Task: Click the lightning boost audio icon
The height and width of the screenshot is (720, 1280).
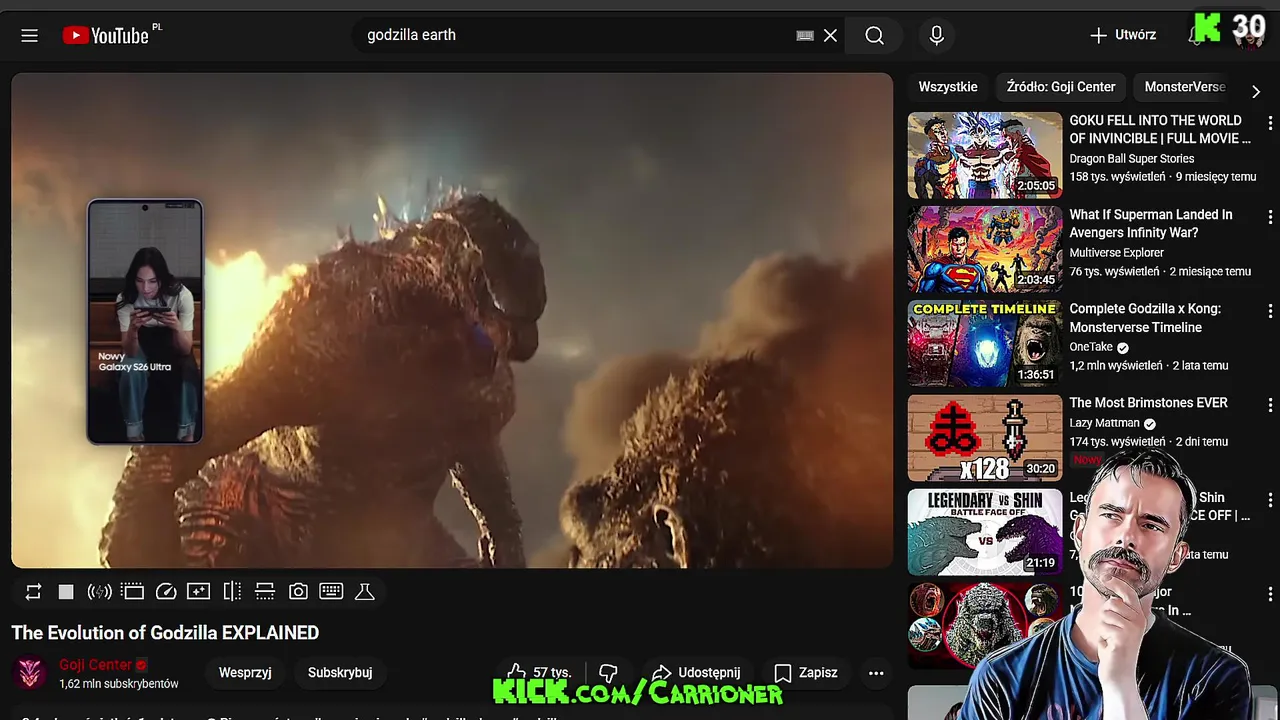Action: tap(99, 592)
